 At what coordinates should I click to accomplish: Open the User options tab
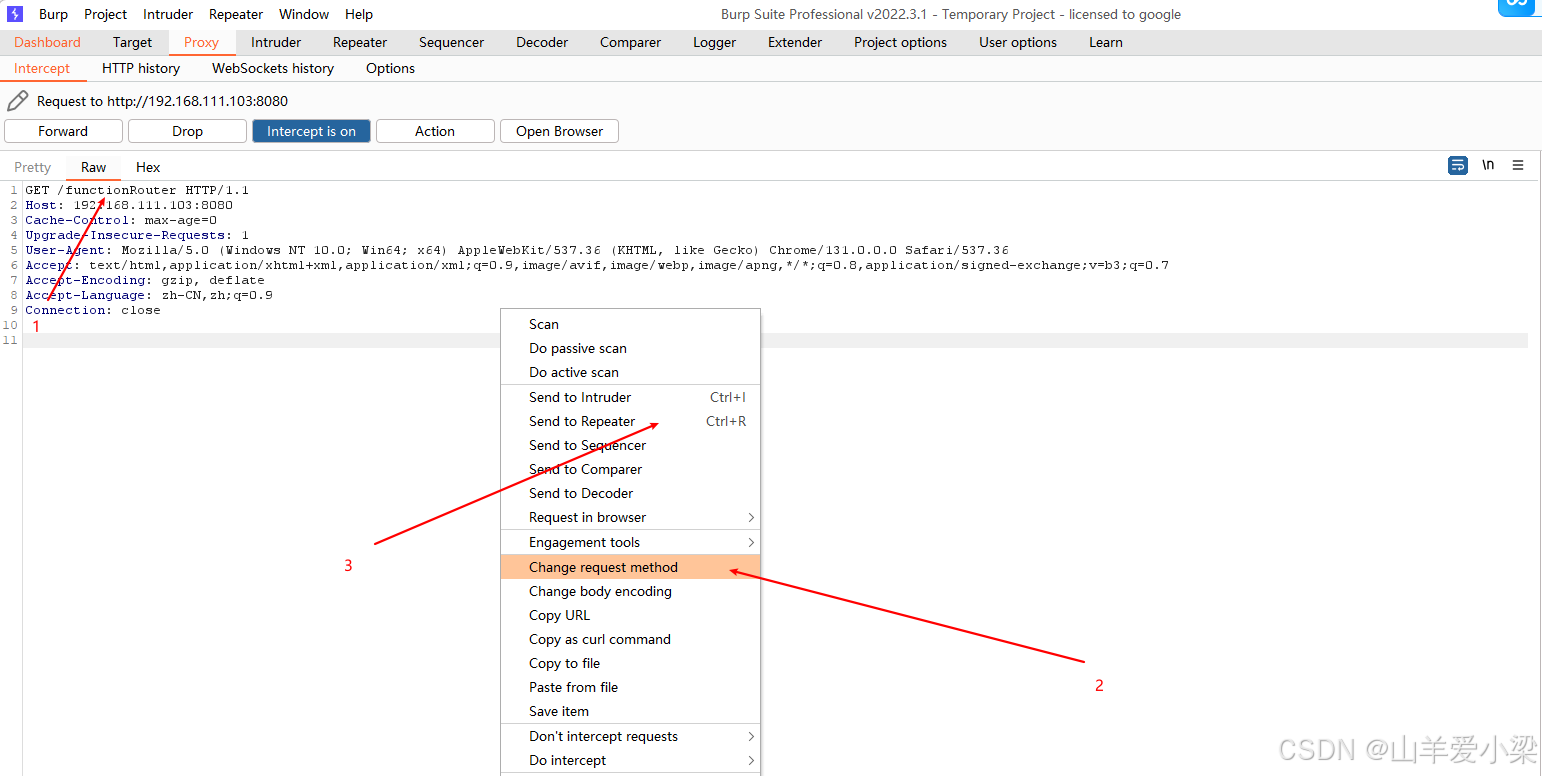[1018, 42]
